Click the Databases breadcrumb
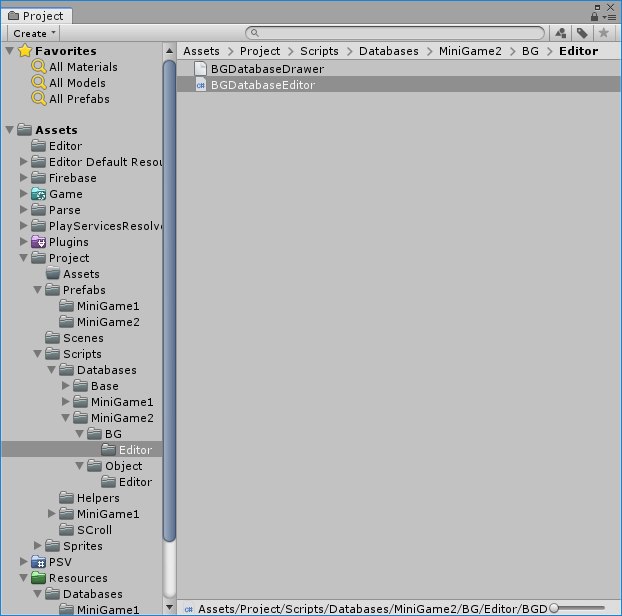 [388, 51]
